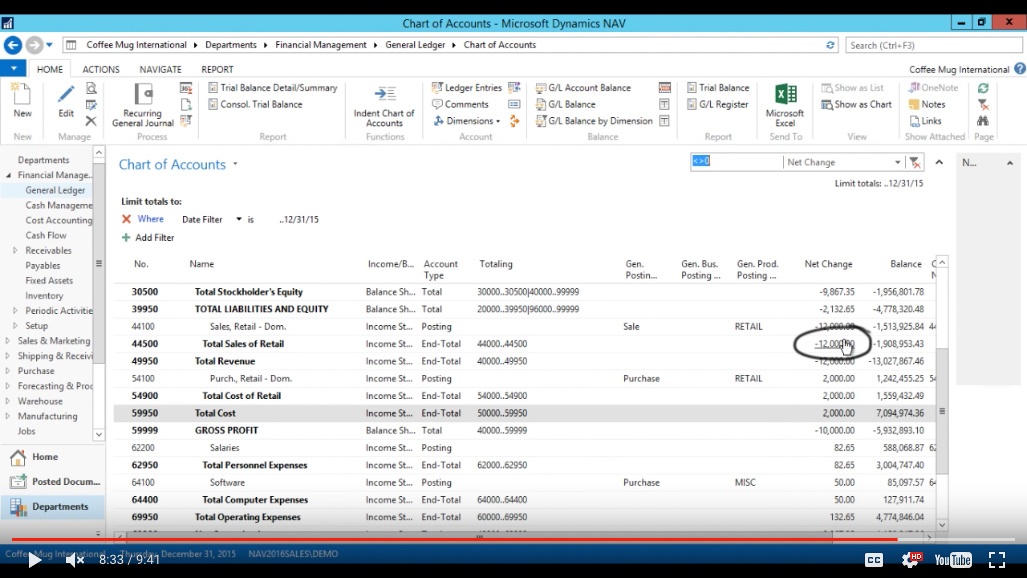Open Posted Documents navigation button
The image size is (1027, 578).
[52, 482]
